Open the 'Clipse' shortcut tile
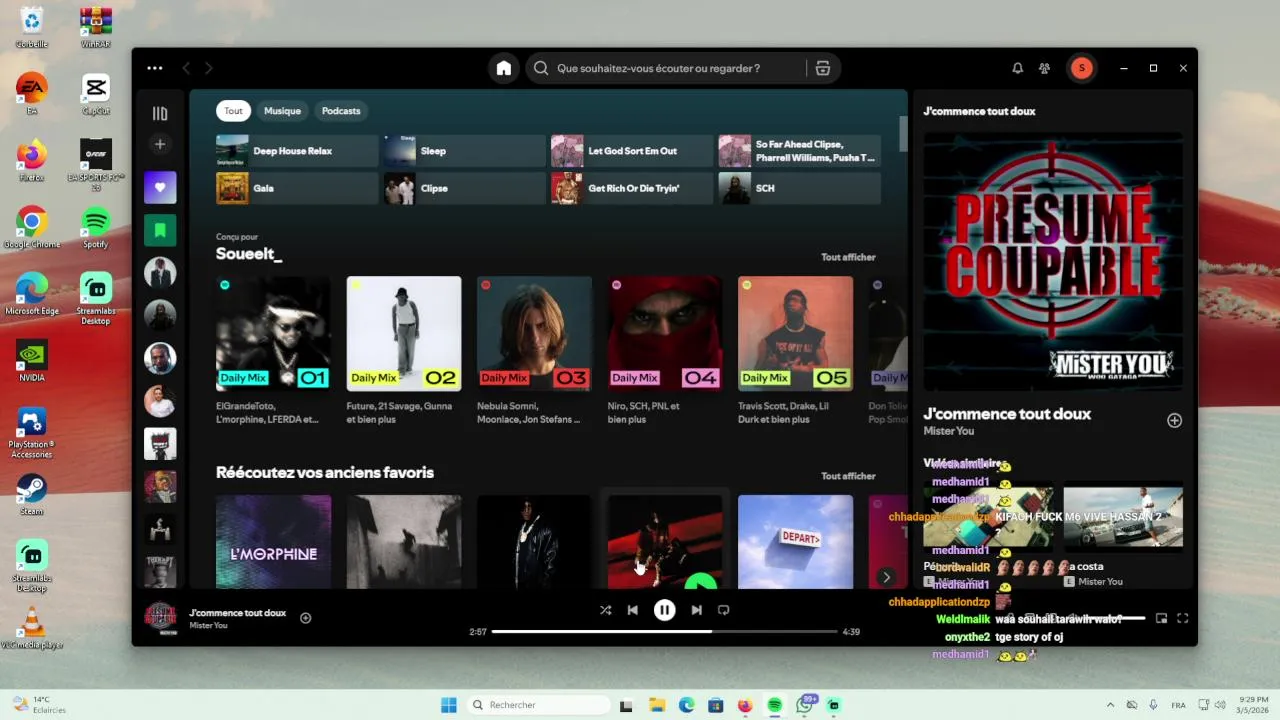This screenshot has height=720, width=1280. click(x=465, y=188)
